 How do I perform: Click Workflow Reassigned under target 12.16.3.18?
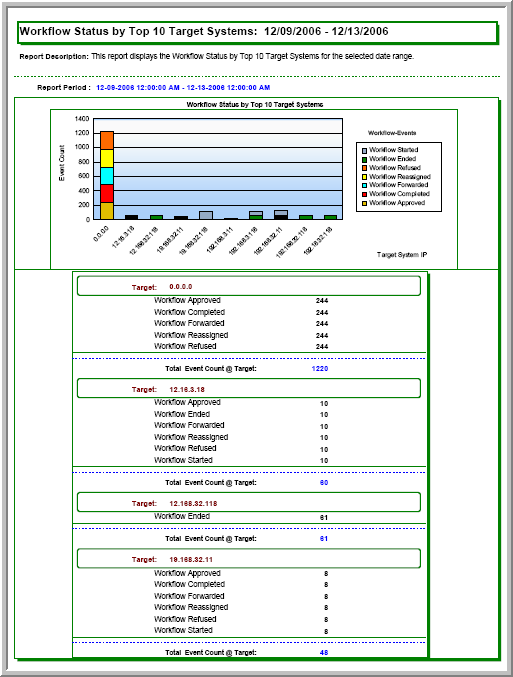coord(191,437)
